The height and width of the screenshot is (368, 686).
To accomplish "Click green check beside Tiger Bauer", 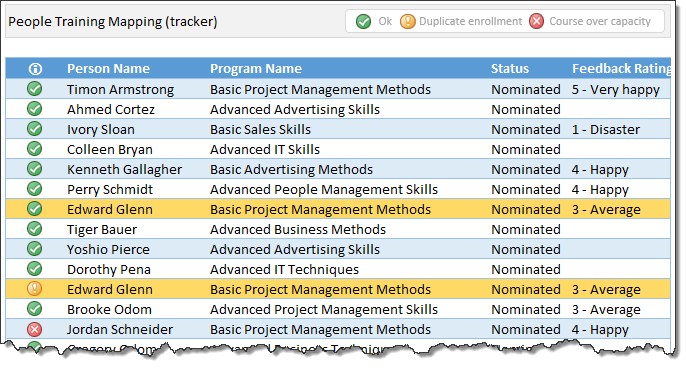I will pyautogui.click(x=35, y=229).
